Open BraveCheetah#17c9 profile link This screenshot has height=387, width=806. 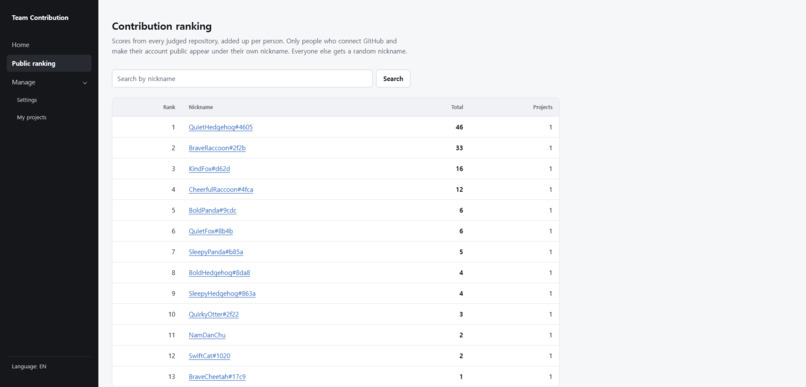pyautogui.click(x=217, y=377)
